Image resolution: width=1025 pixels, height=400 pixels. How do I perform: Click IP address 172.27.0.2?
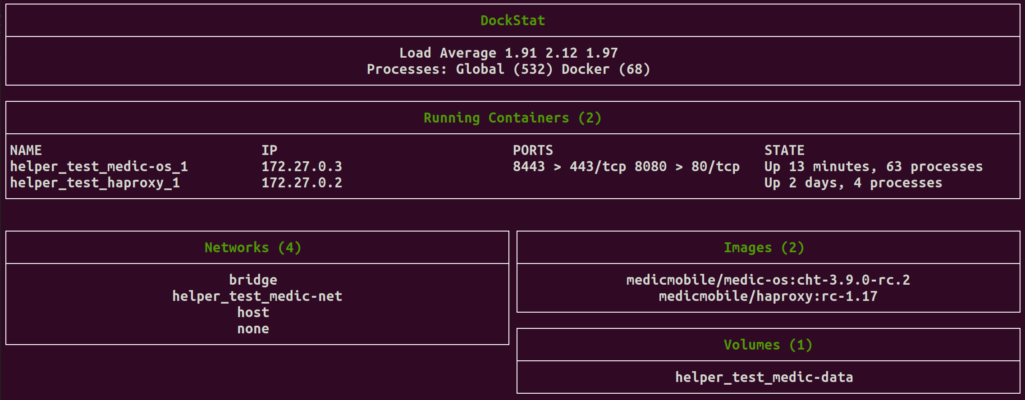(x=302, y=183)
